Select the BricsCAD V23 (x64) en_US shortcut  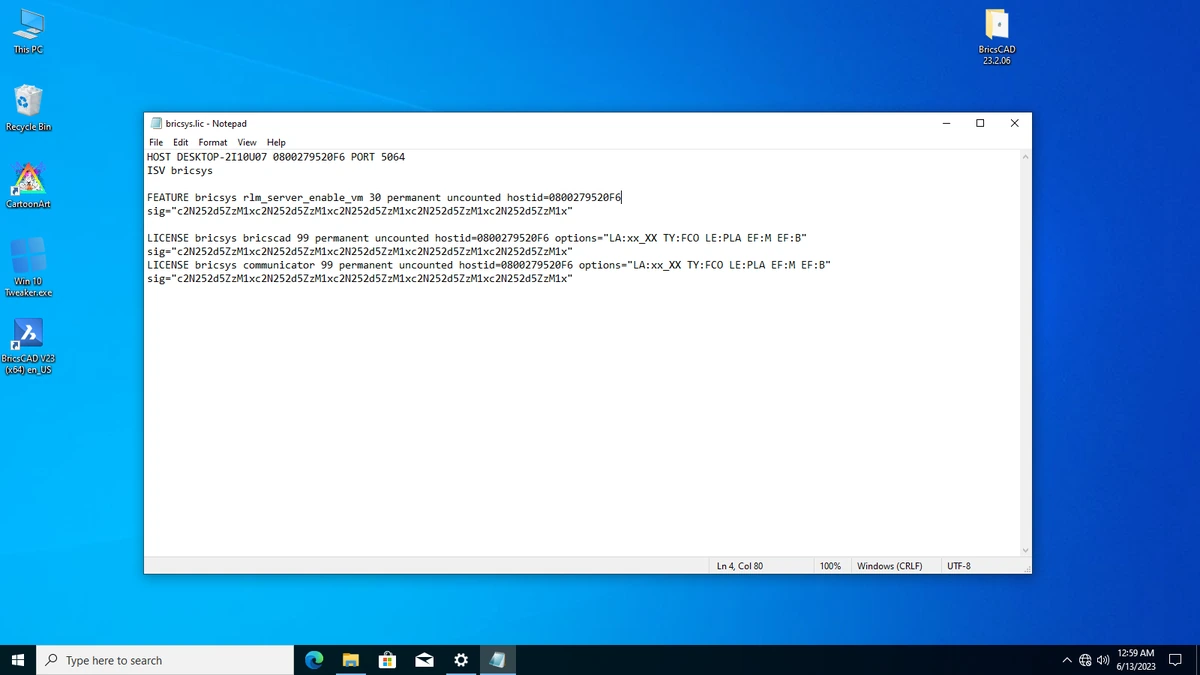tap(28, 346)
